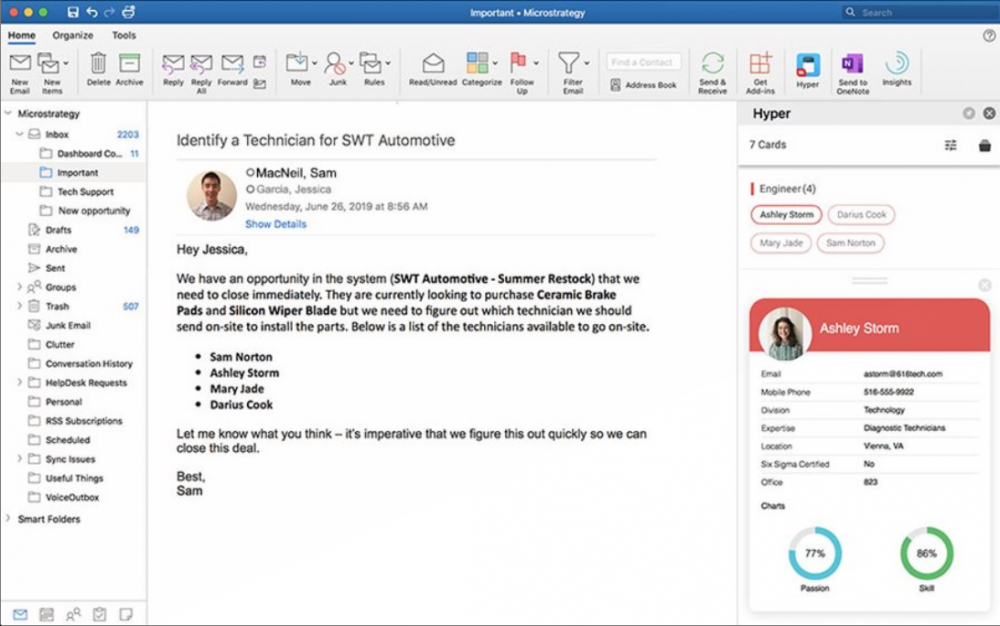Open Notes view in bottom bar
The image size is (1000, 626).
pos(126,615)
